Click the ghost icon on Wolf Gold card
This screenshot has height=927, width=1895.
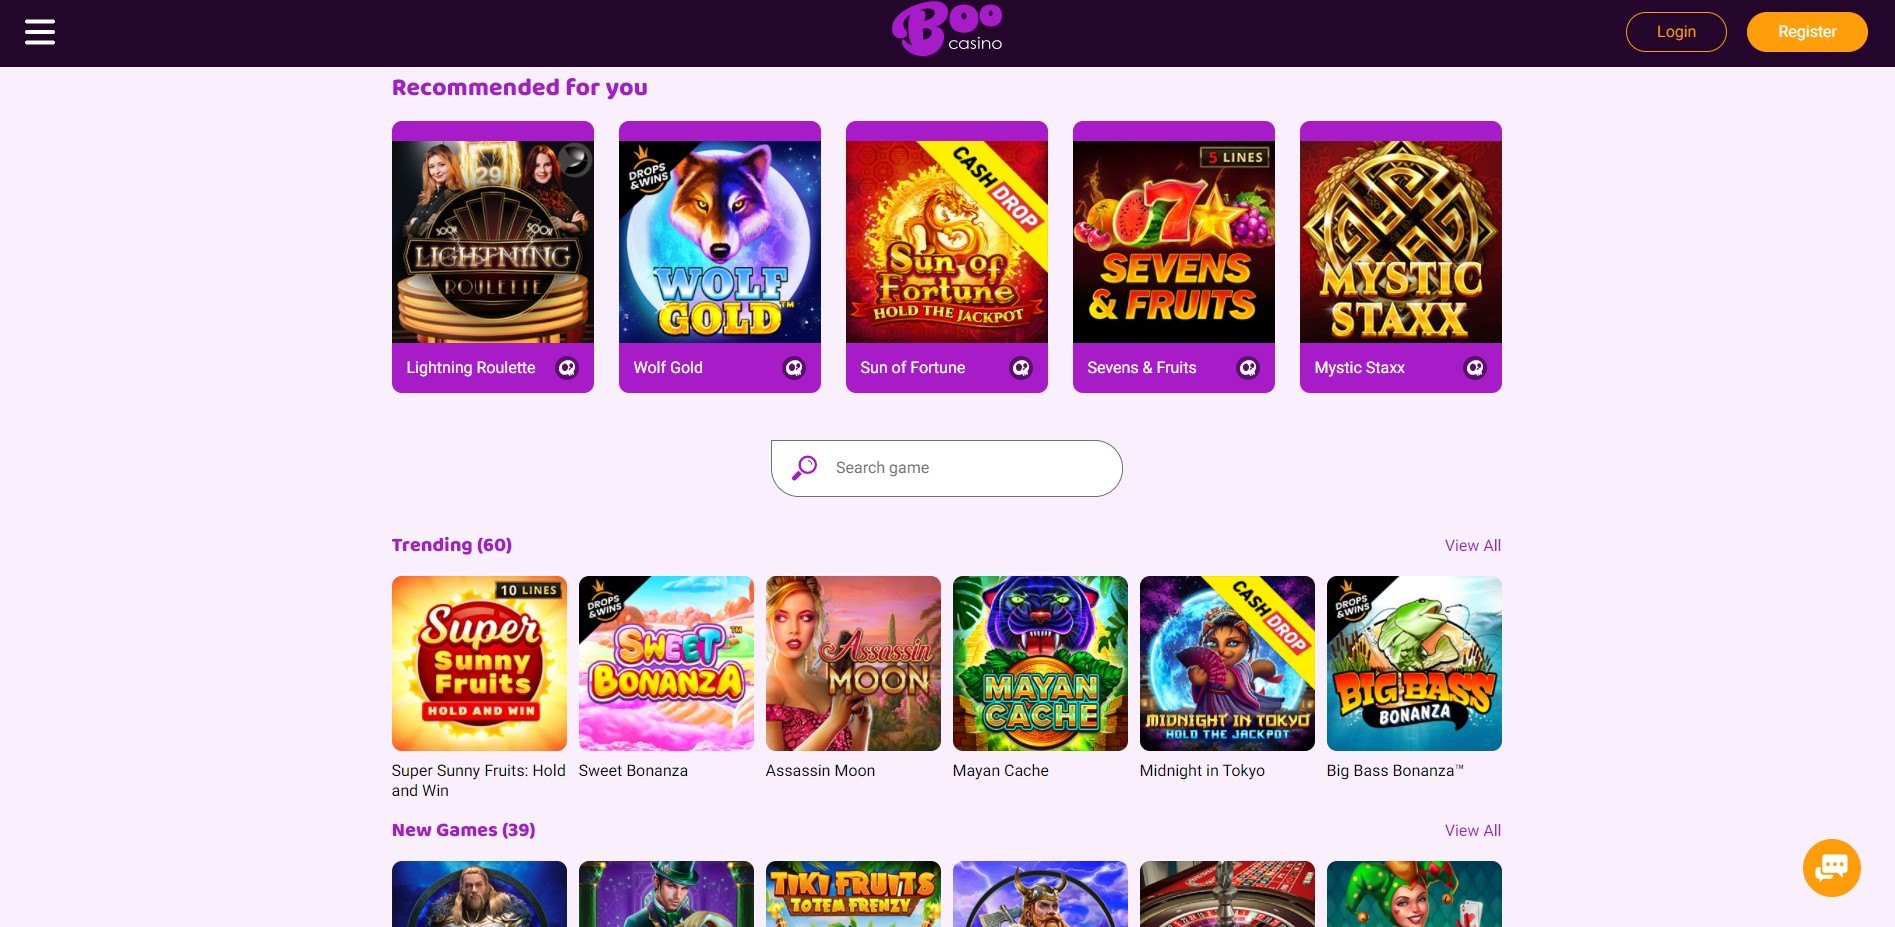[x=794, y=368]
